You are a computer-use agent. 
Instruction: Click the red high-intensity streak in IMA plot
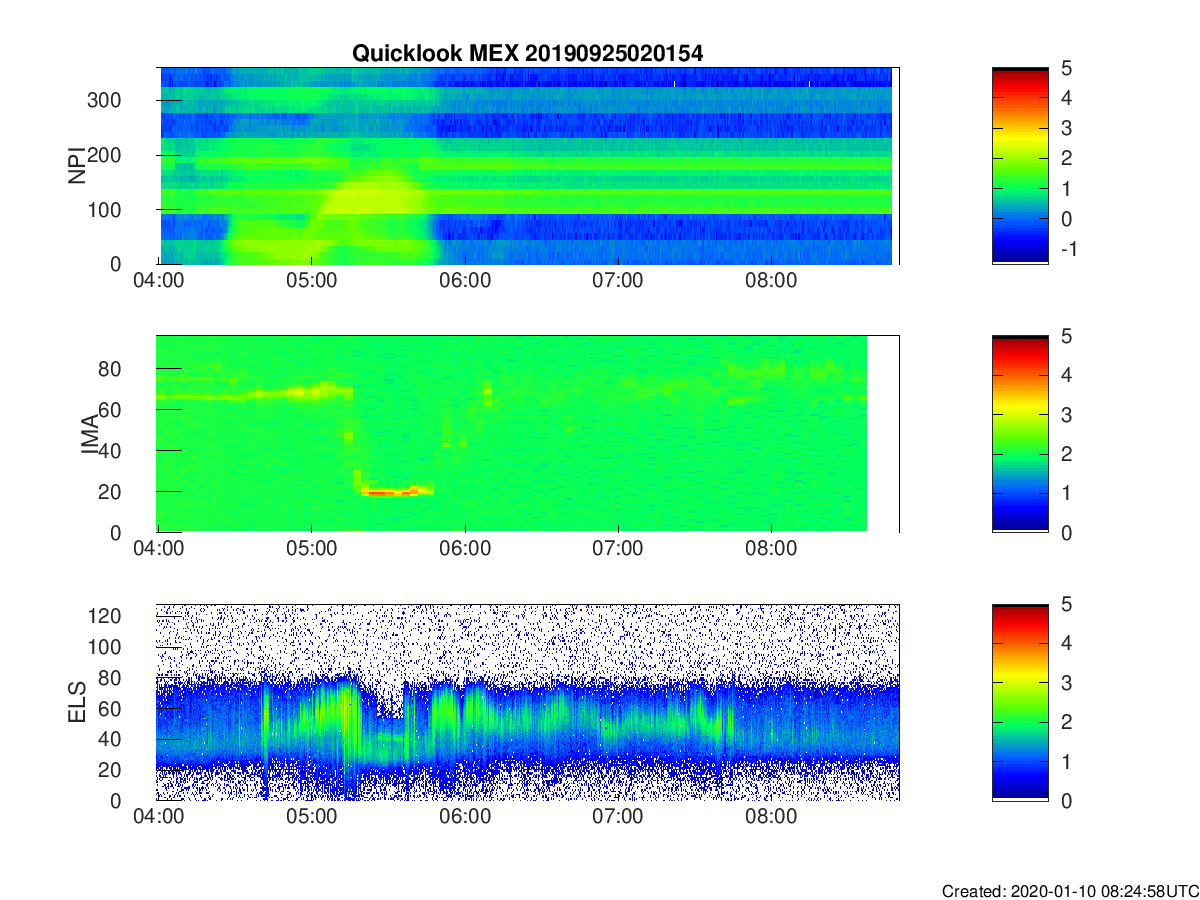pos(390,492)
